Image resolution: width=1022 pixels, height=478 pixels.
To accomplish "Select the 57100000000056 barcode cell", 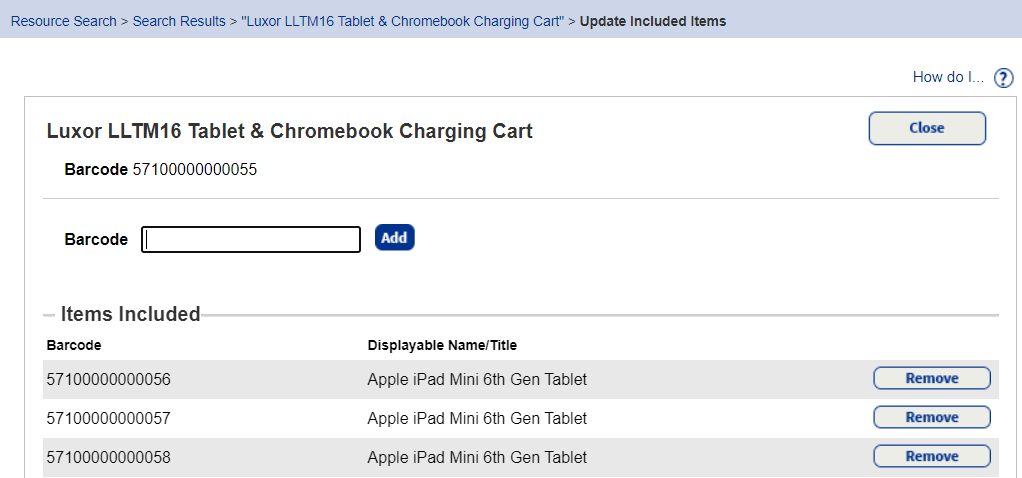I will (108, 379).
